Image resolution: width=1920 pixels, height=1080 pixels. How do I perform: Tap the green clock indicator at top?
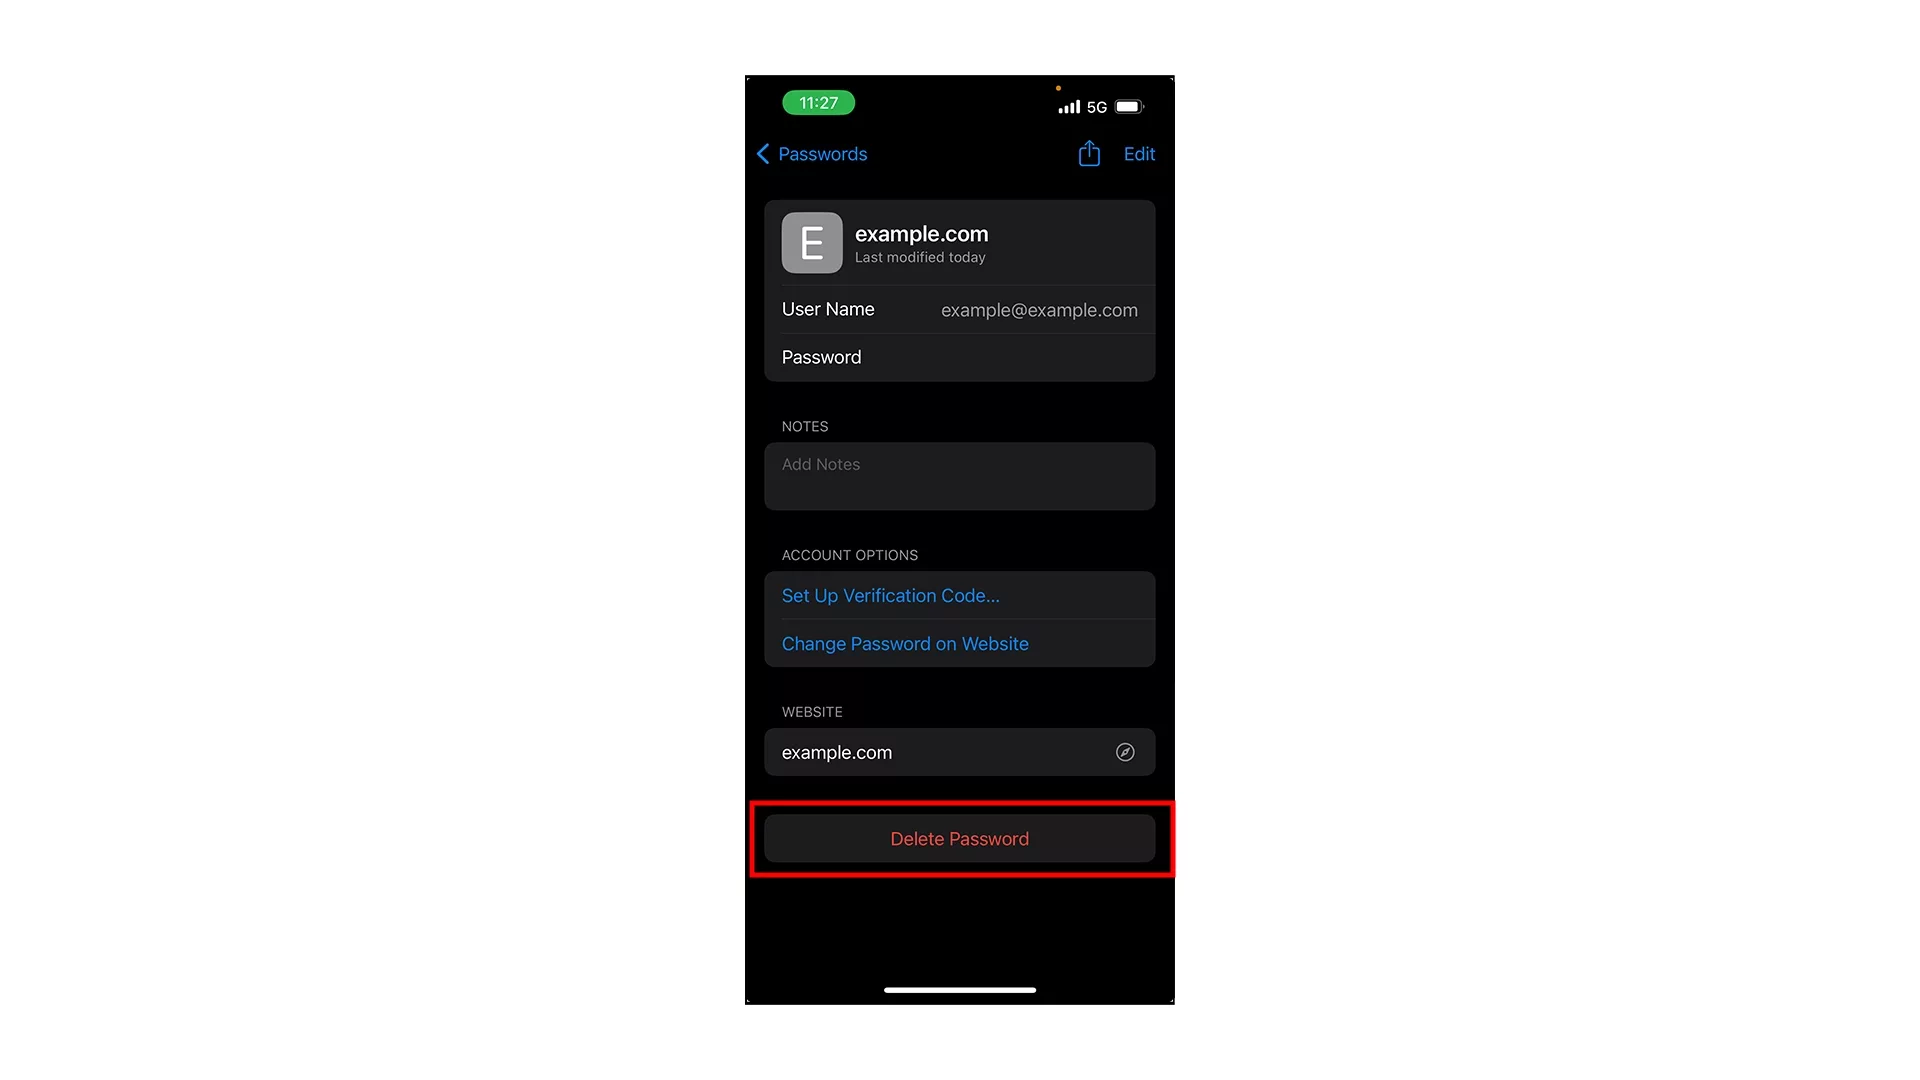[816, 103]
